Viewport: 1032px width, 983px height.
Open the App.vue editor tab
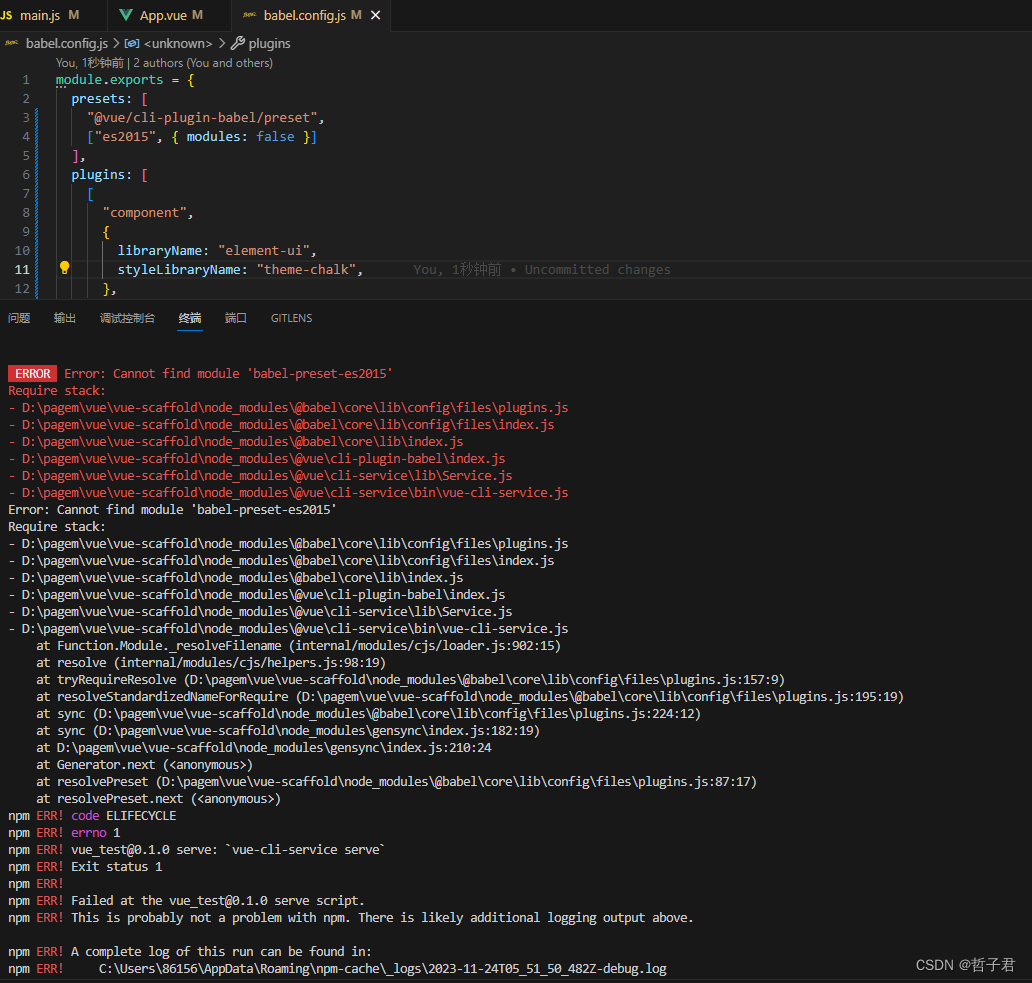pyautogui.click(x=170, y=15)
